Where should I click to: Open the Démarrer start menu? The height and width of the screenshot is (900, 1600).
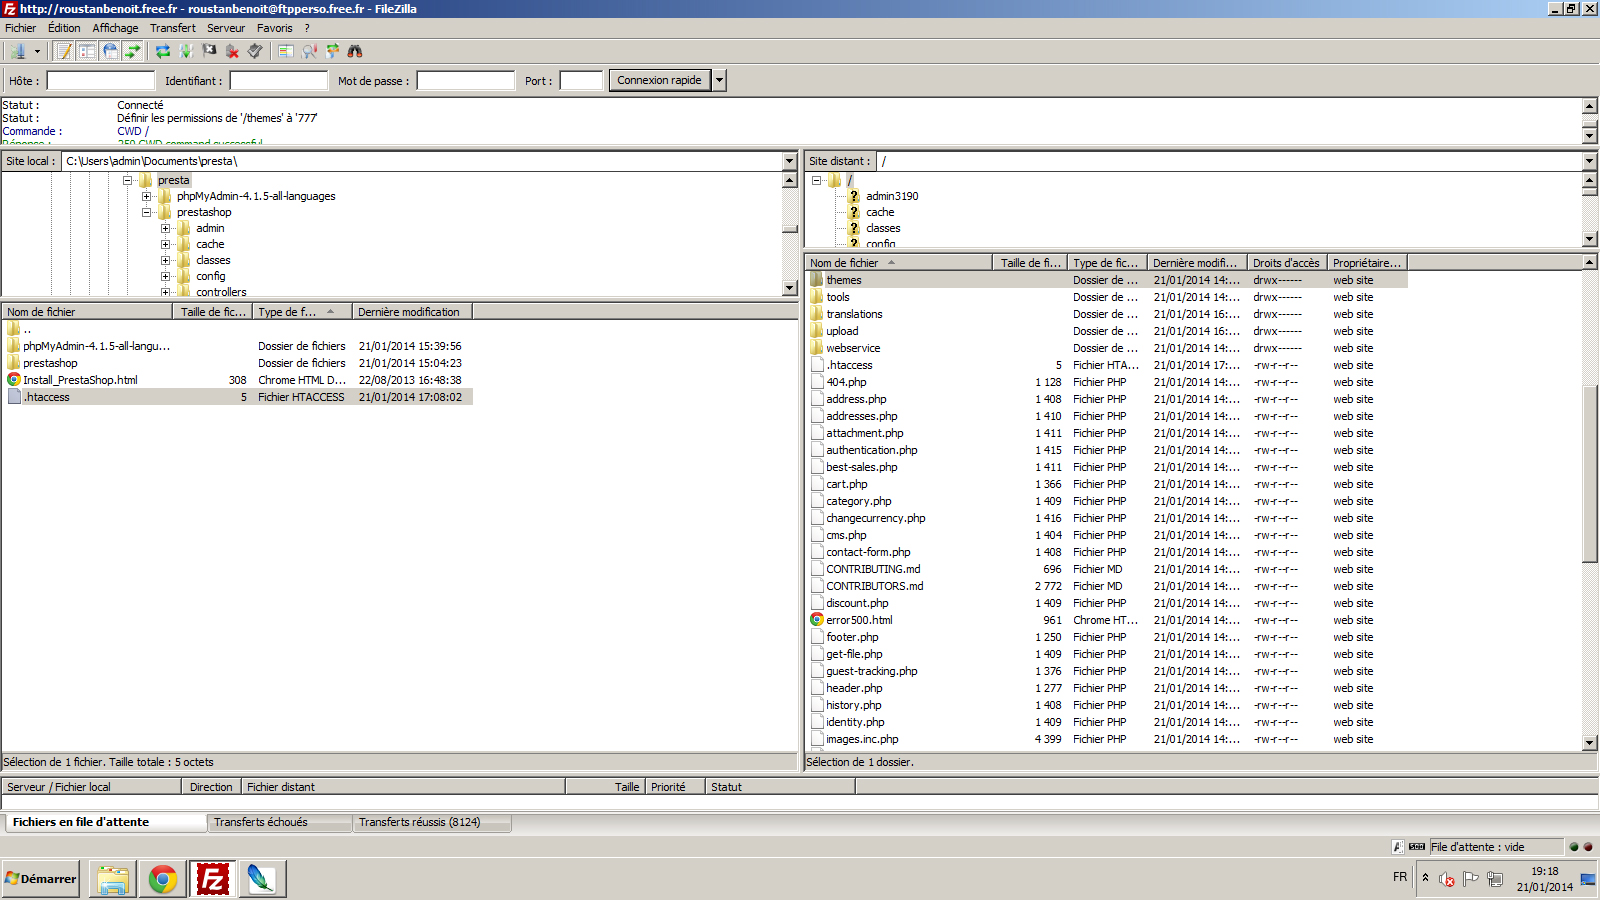(x=41, y=879)
